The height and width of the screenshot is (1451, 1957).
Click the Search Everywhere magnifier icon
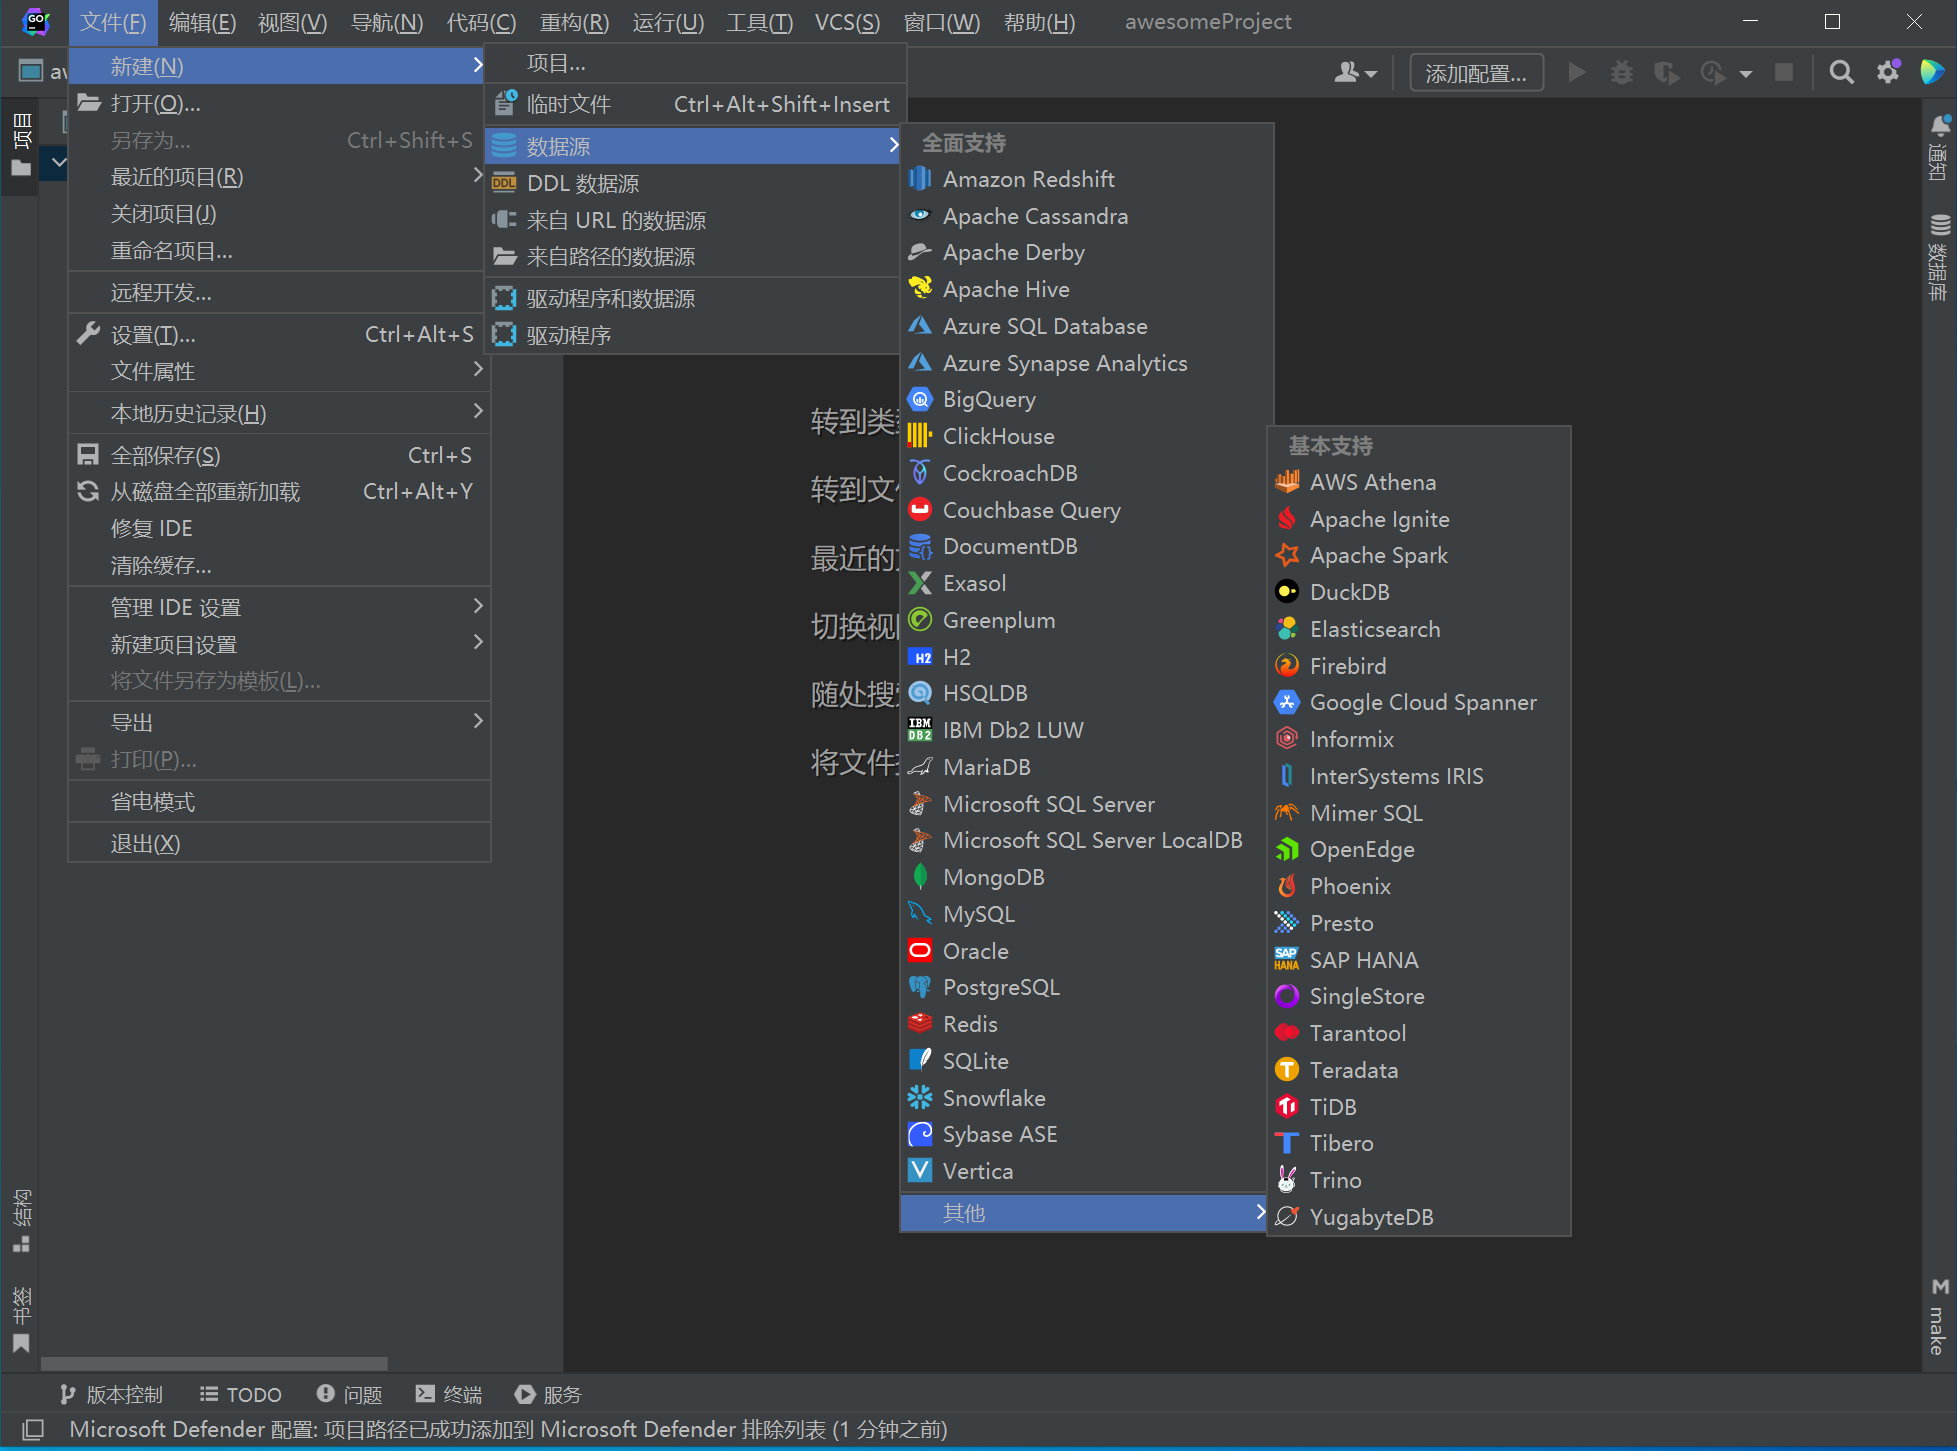tap(1841, 73)
